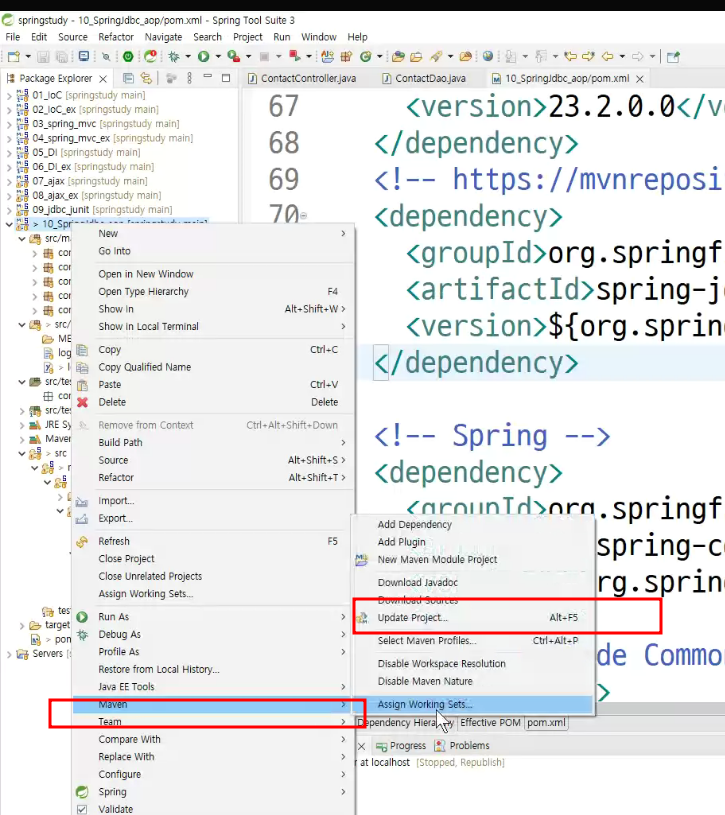The image size is (725, 815).
Task: Collapse the 10_SpringJdbc_aop project node
Action: [x=9, y=225]
